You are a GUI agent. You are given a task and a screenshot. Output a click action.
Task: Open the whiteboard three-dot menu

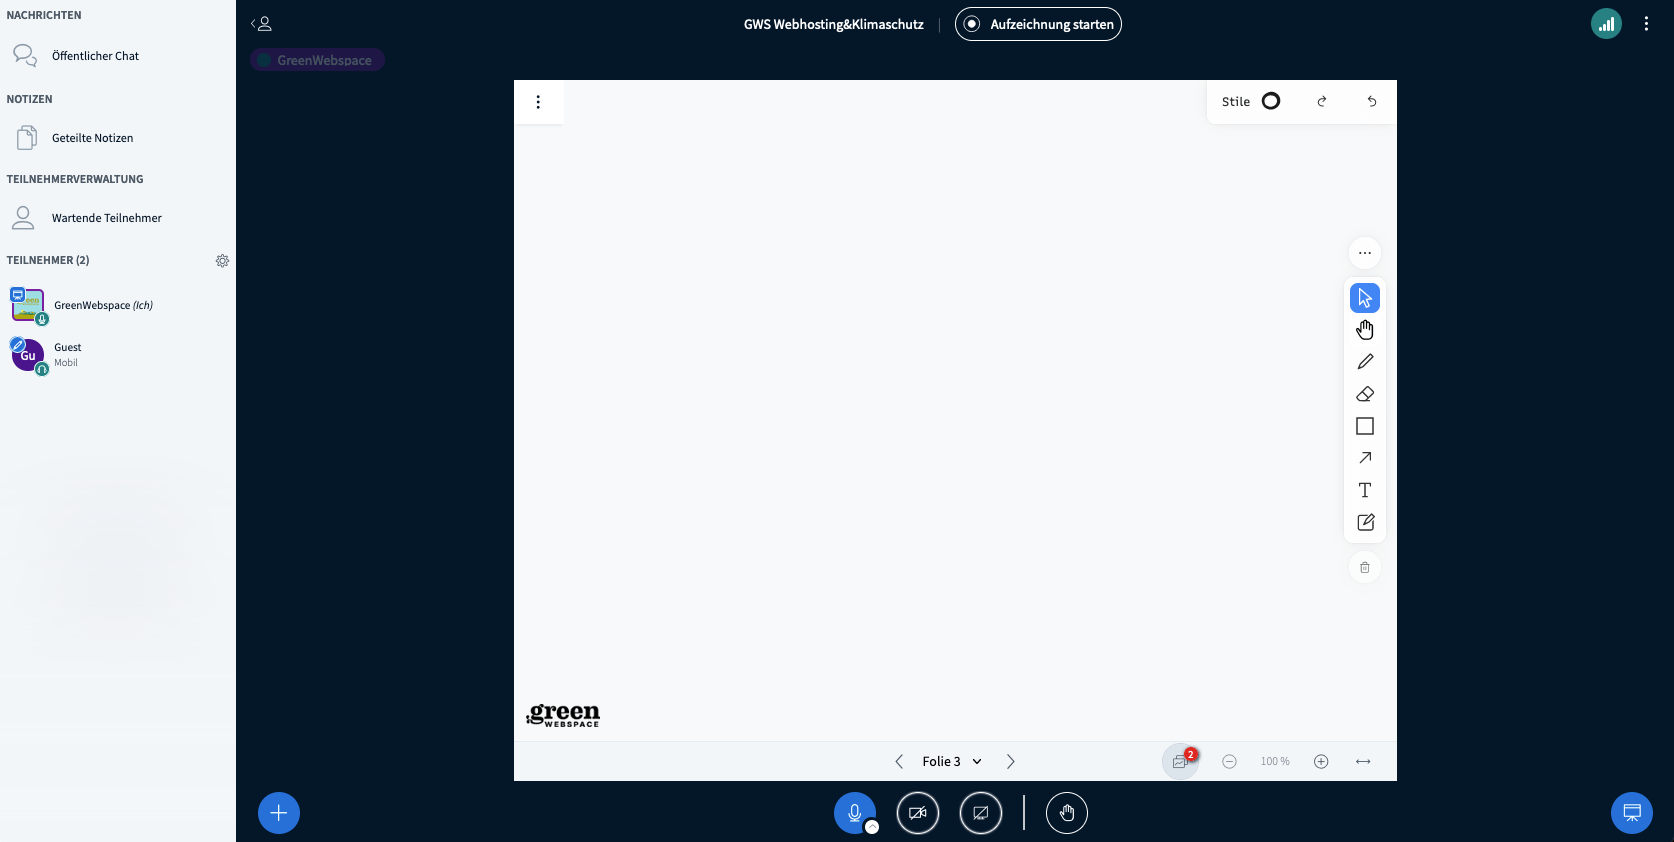coord(538,102)
